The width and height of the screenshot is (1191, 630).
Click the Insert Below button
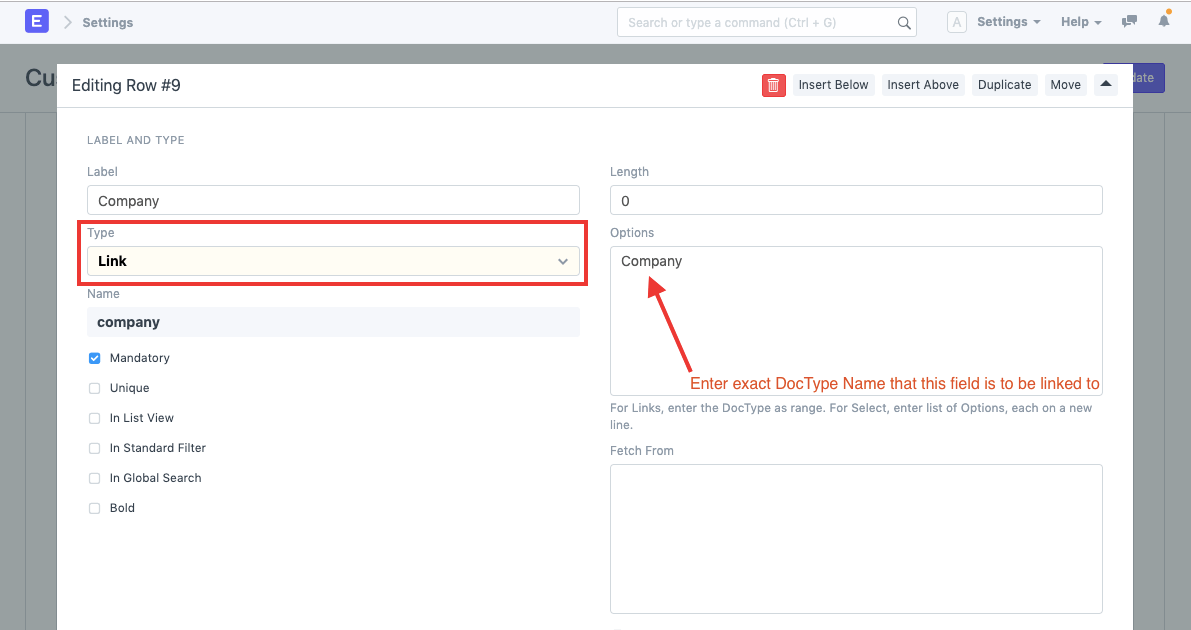click(833, 85)
